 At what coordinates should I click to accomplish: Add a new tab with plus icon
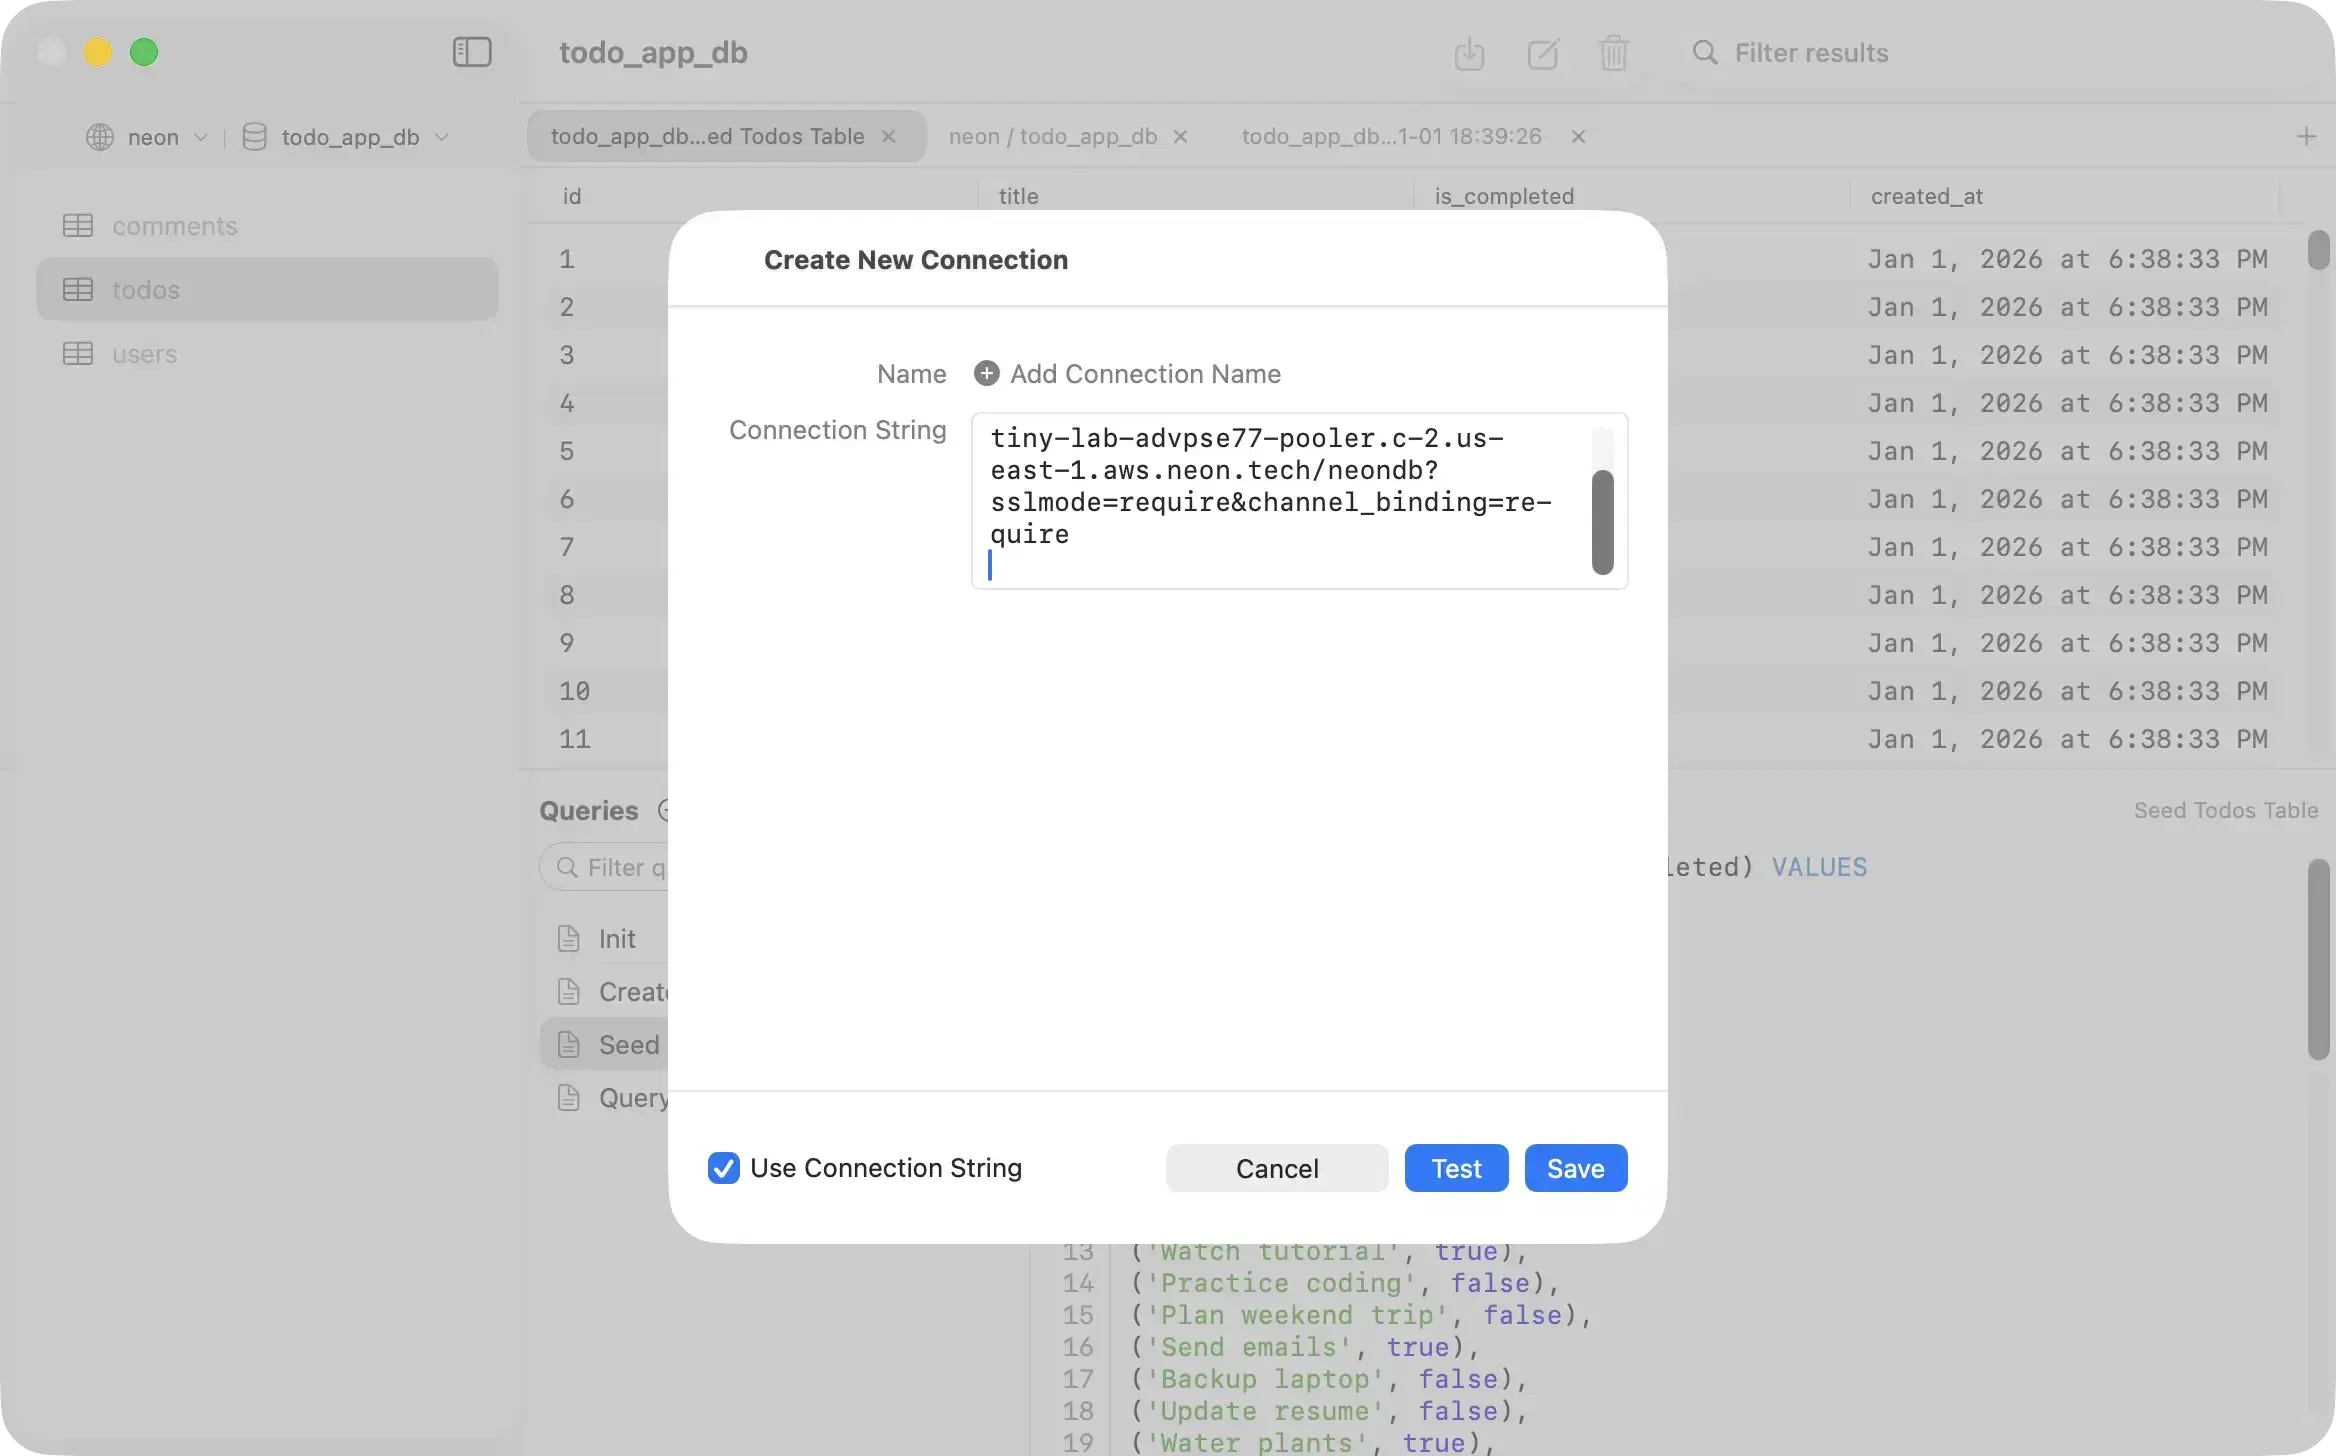pyautogui.click(x=2306, y=136)
